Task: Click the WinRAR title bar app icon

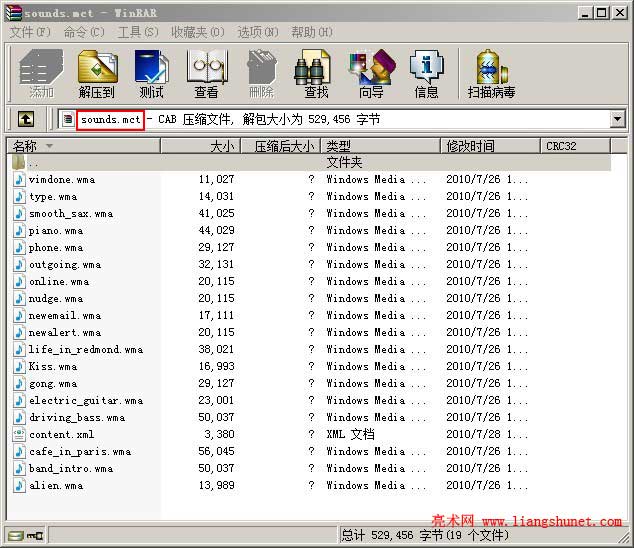Action: point(13,13)
